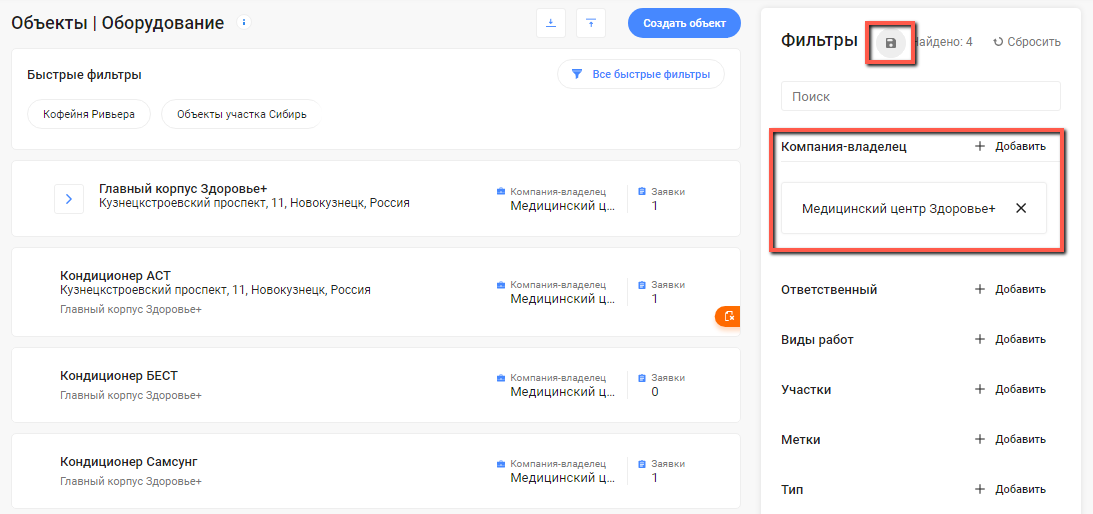Click the save filter disk icon

tap(890, 43)
